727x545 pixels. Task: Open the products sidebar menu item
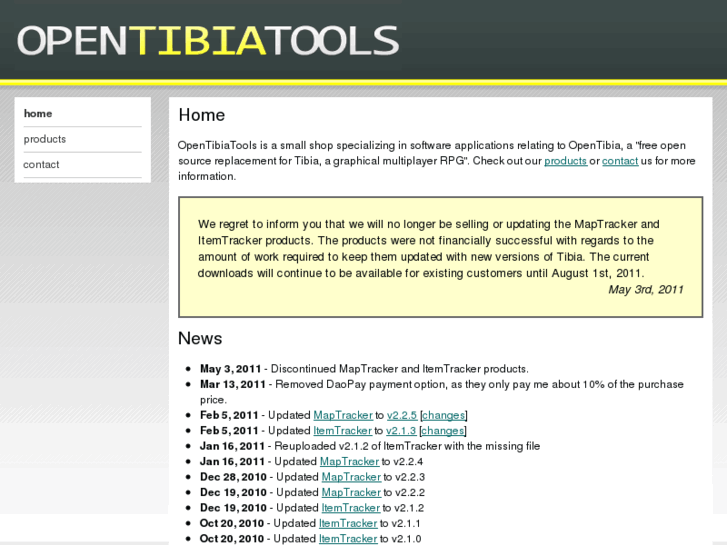[x=45, y=139]
